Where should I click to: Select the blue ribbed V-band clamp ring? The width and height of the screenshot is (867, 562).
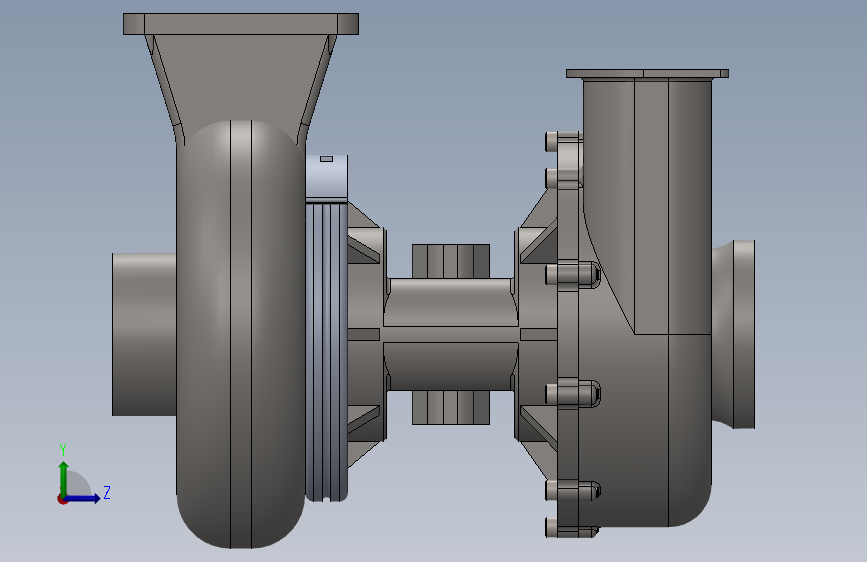[326, 351]
